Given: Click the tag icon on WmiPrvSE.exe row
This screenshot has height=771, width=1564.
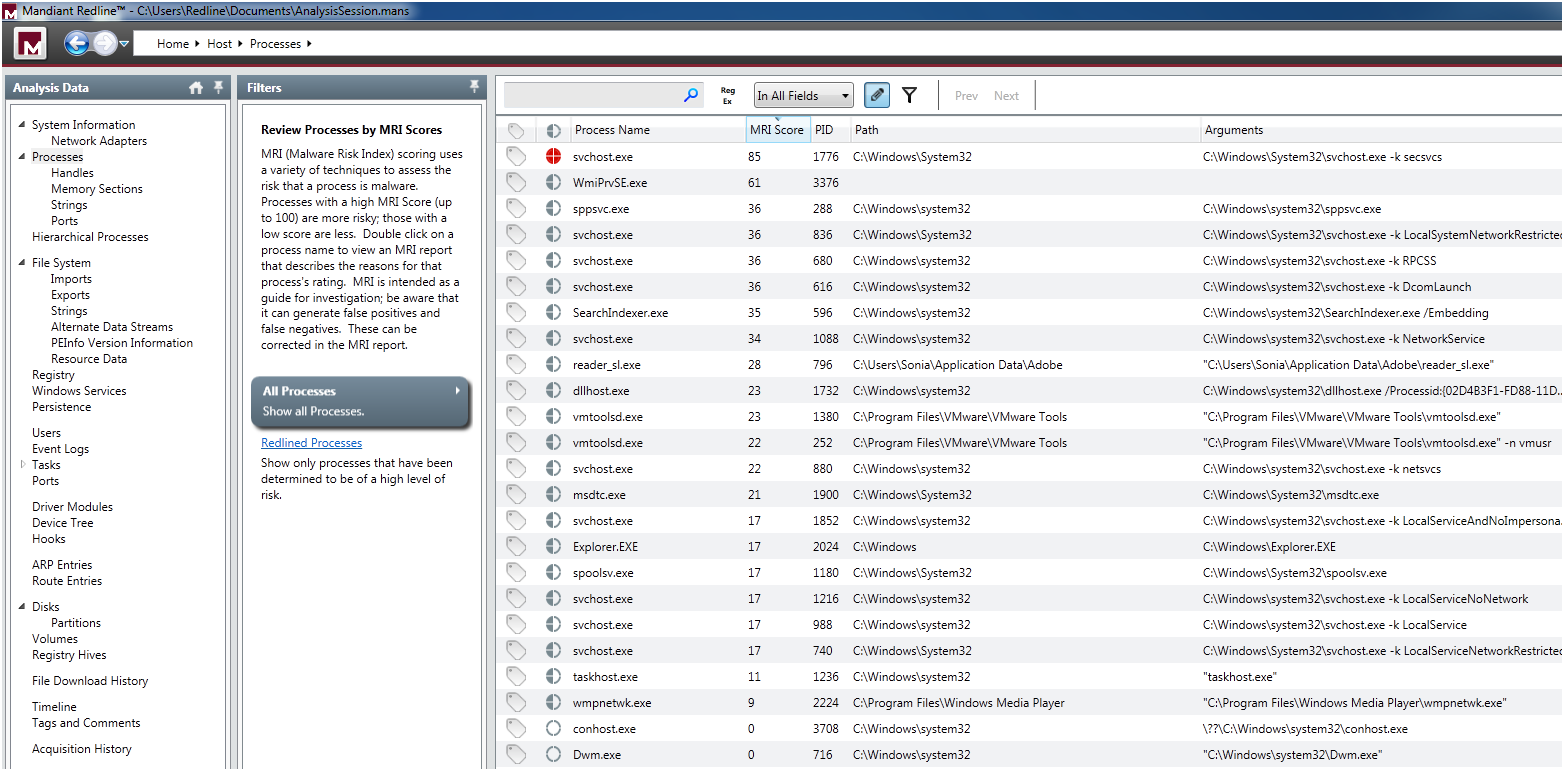Looking at the screenshot, I should pos(515,183).
